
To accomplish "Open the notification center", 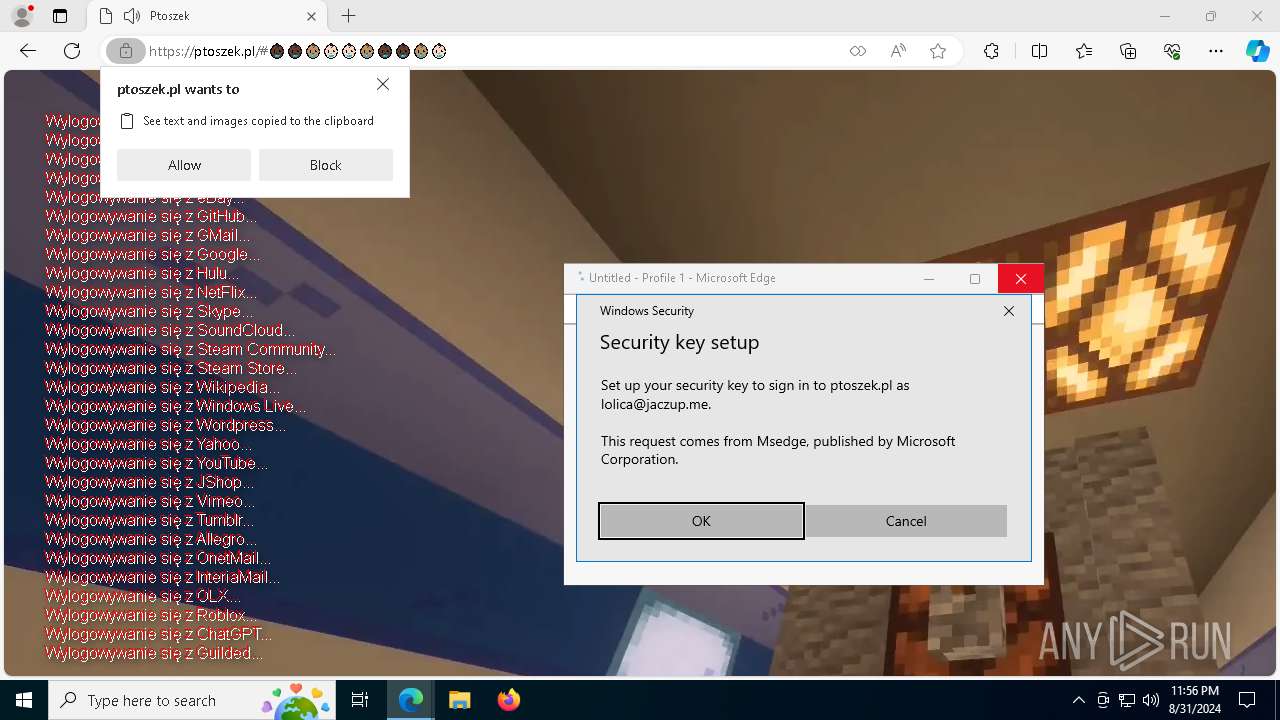I will click(x=1247, y=700).
